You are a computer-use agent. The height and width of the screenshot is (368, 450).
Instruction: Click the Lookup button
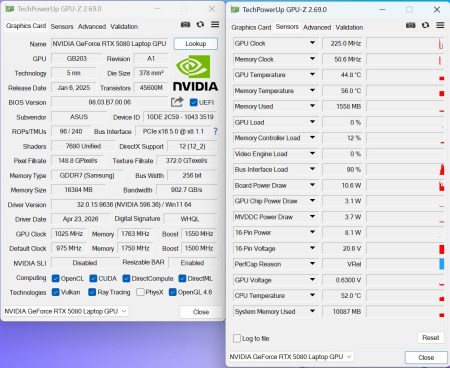[196, 44]
